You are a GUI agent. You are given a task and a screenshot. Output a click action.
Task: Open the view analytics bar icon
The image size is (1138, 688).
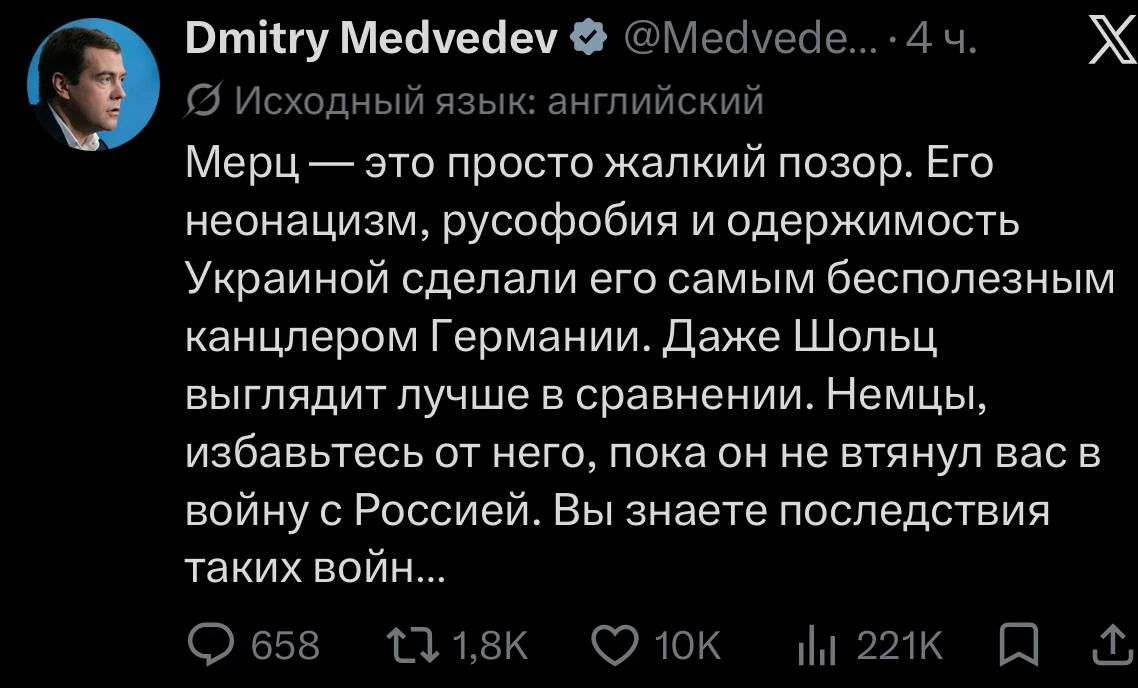[816, 647]
